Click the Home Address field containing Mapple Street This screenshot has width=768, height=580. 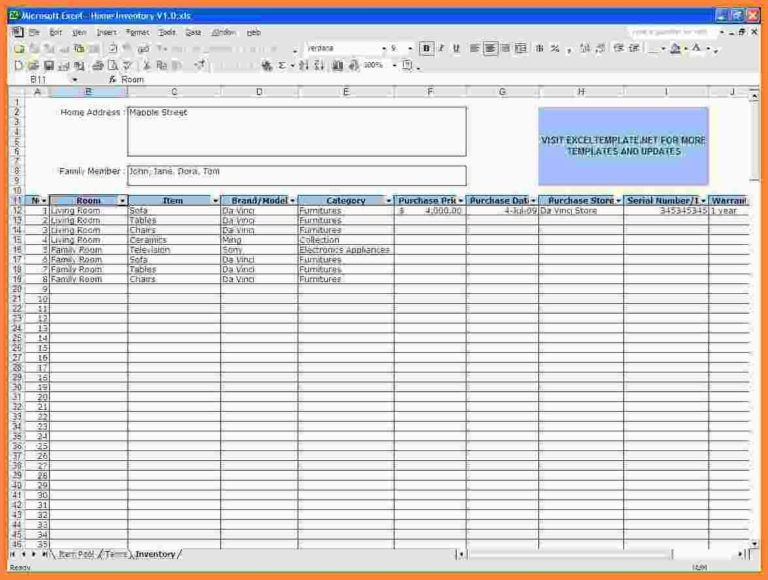coord(297,132)
